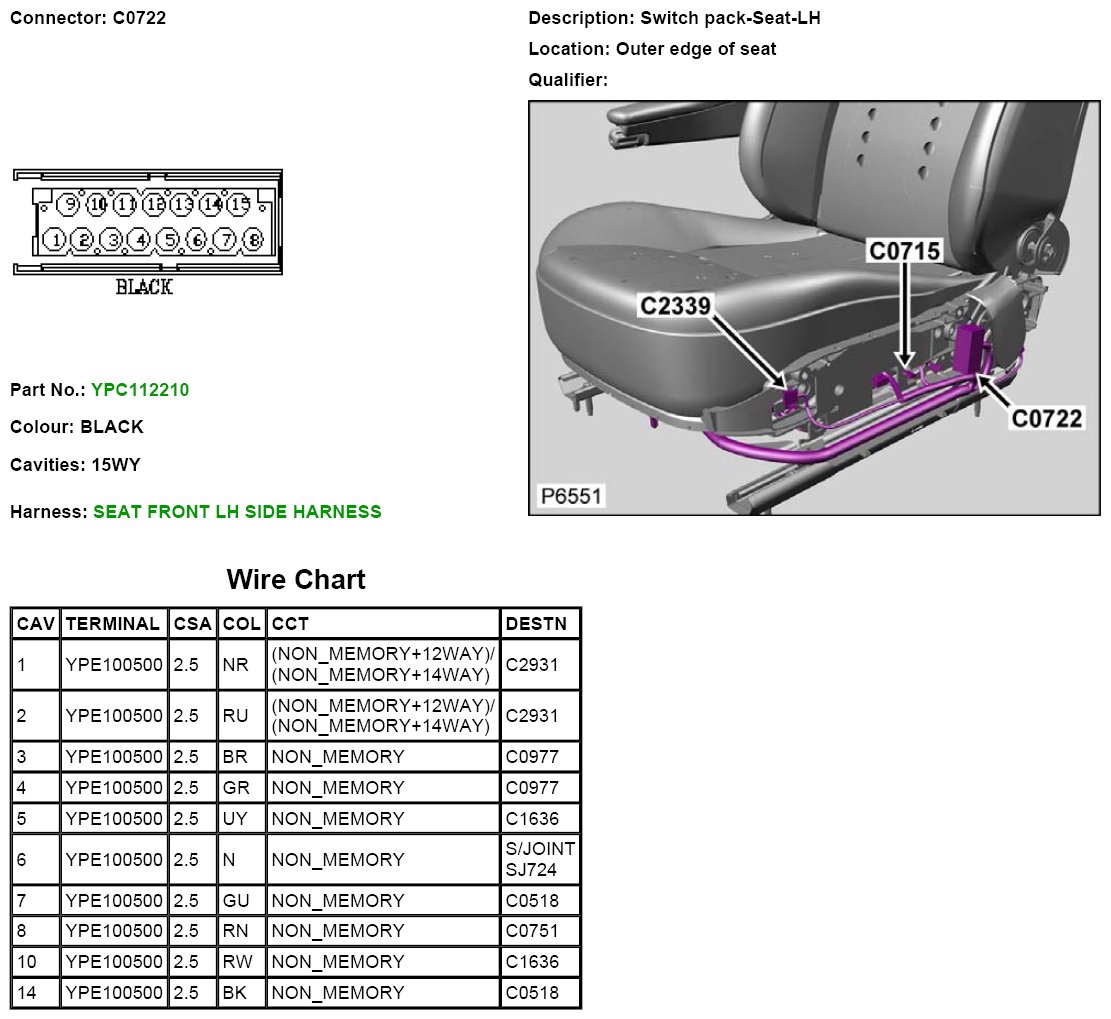The width and height of the screenshot is (1111, 1019).
Task: Click pin 8 in the connector diagram
Action: (x=253, y=240)
